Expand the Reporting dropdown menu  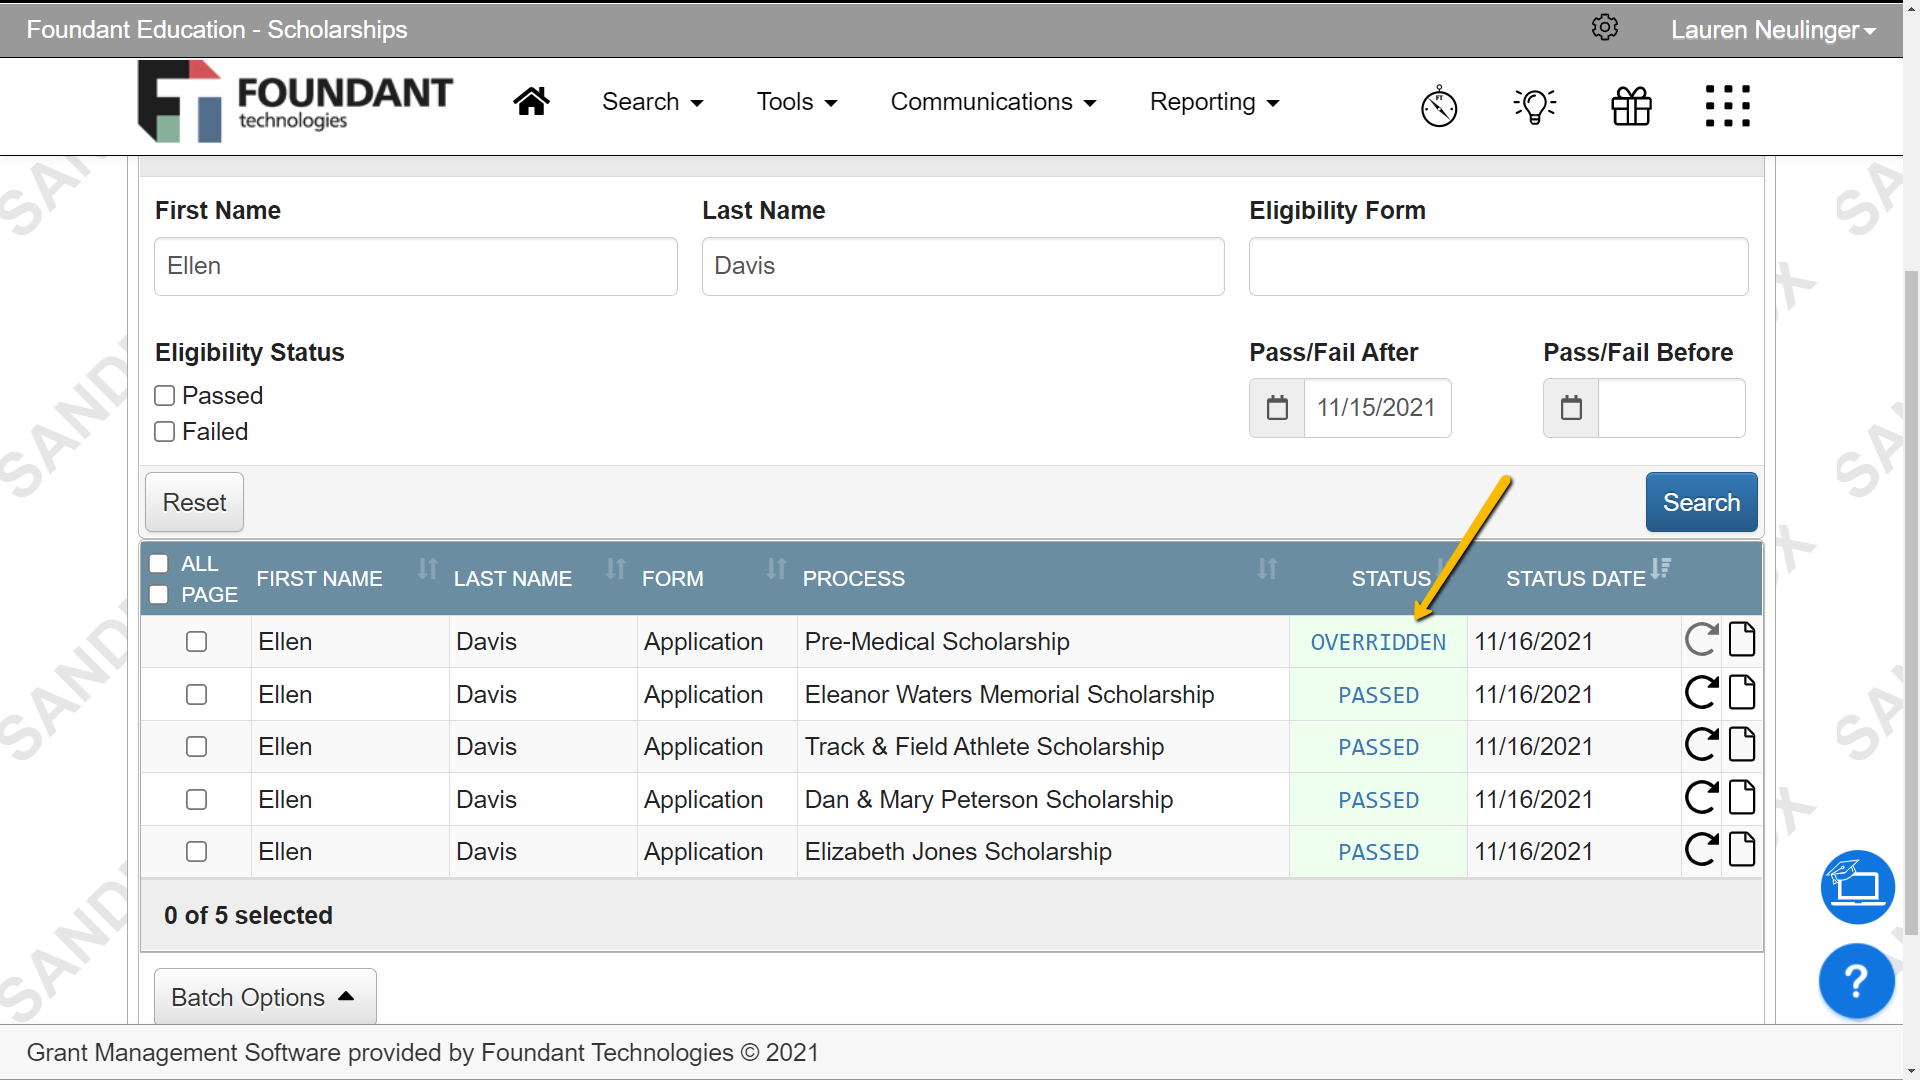(1213, 101)
